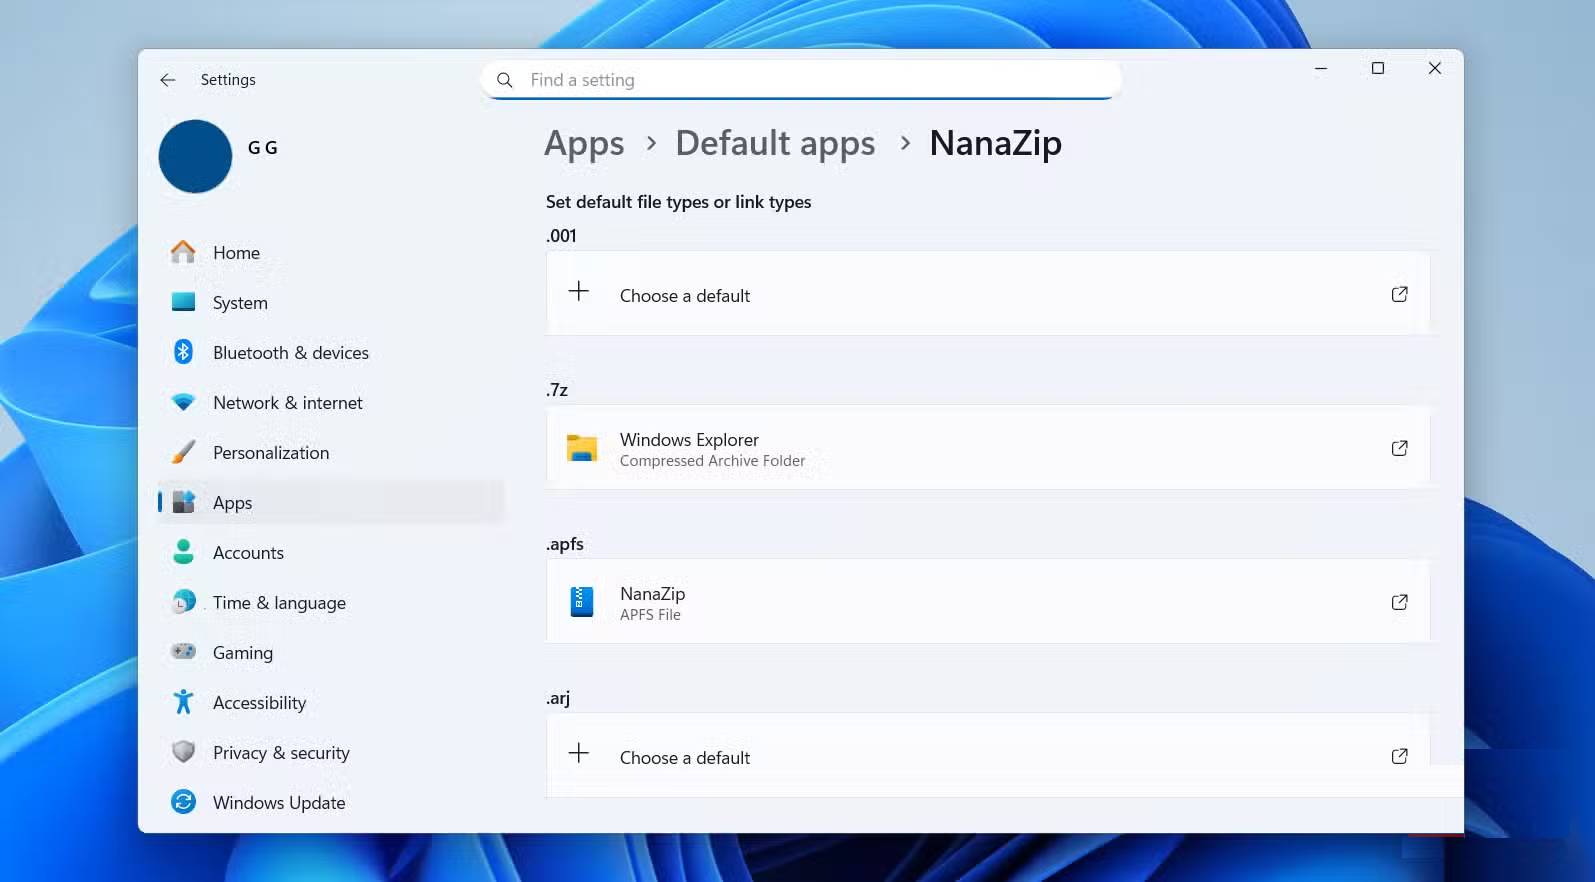Open Windows Update from the sidebar
The width and height of the screenshot is (1595, 882).
click(x=278, y=803)
